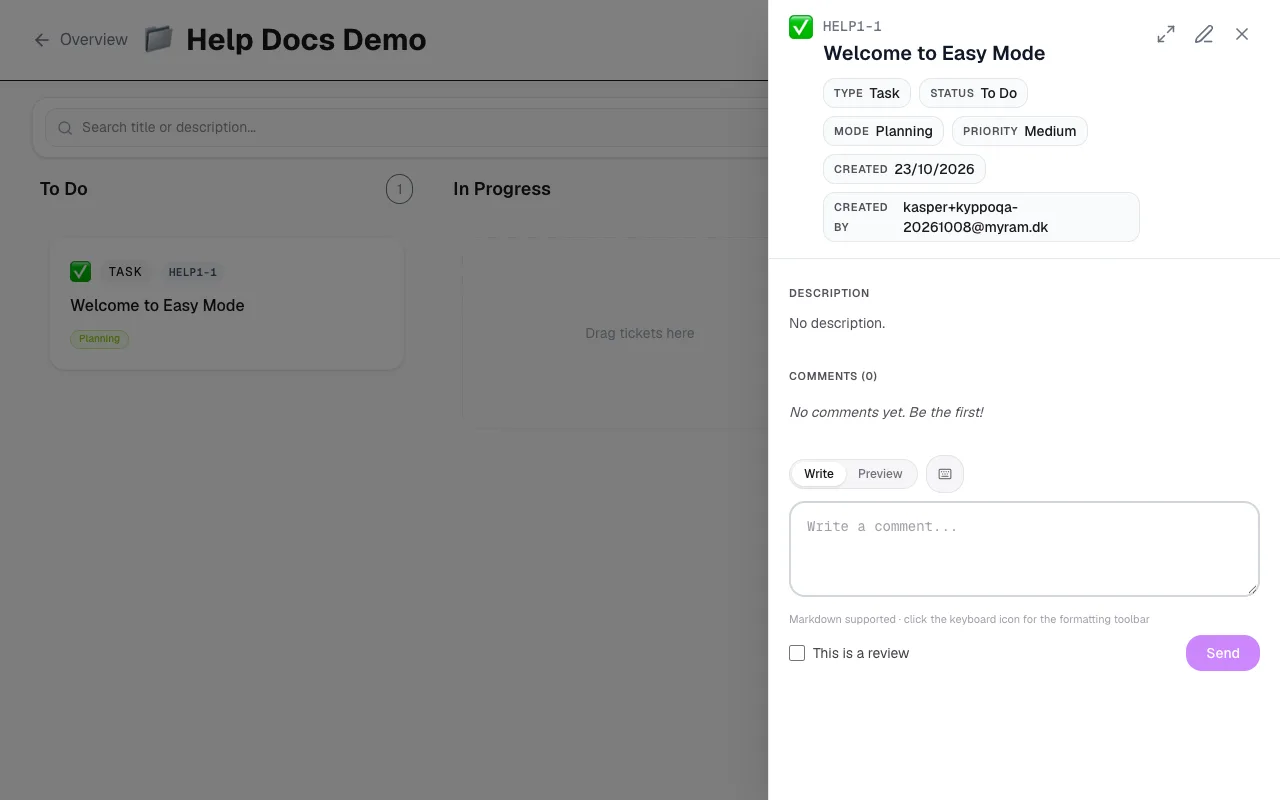Focus the Write a comment text area

[x=1024, y=549]
